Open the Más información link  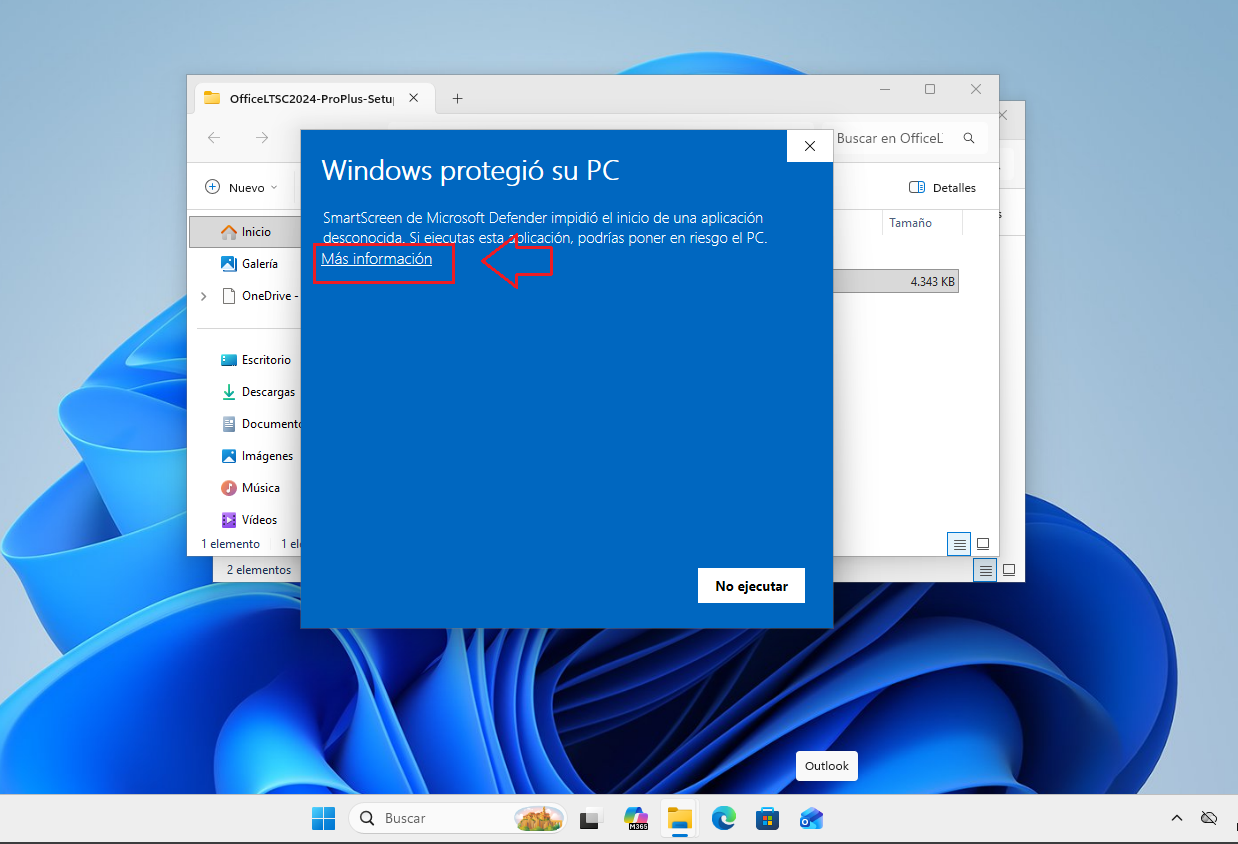(376, 259)
